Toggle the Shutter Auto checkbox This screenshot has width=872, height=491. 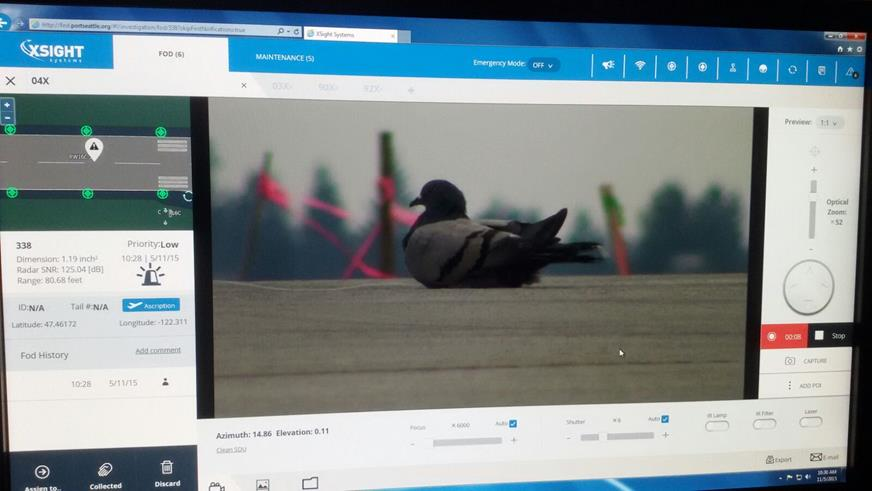(x=665, y=419)
